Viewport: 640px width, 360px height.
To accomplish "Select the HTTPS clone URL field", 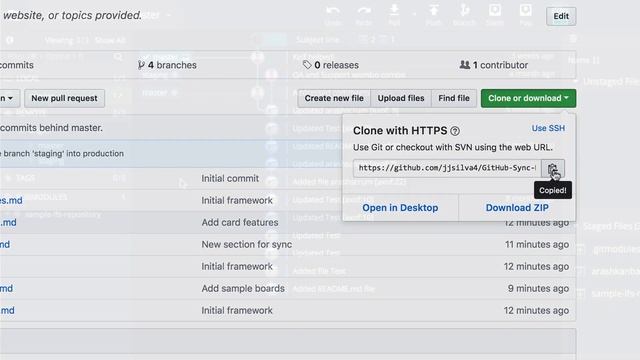I will [x=447, y=168].
